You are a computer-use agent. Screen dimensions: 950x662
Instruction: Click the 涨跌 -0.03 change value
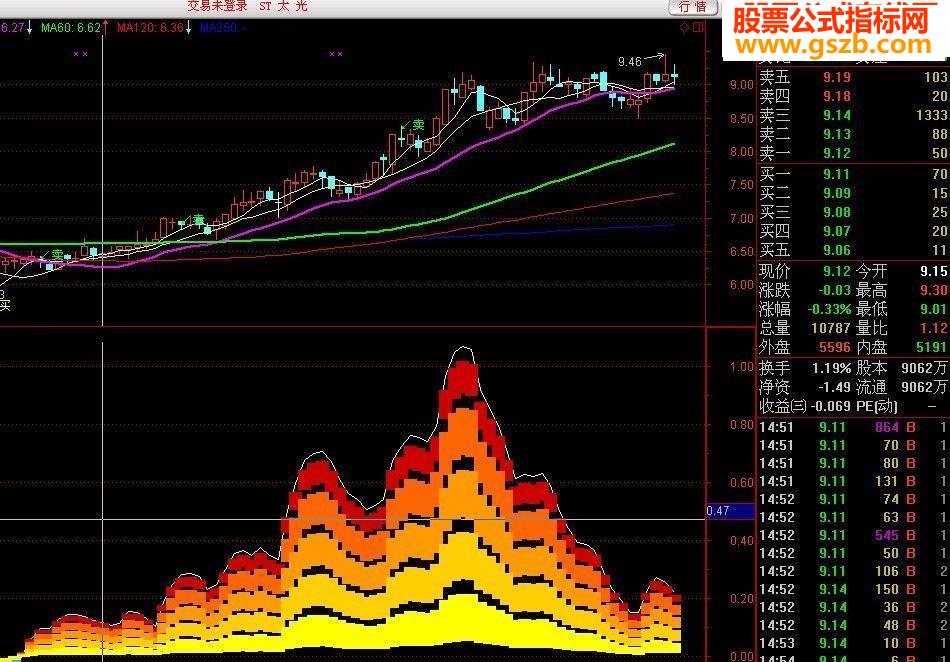(x=834, y=290)
